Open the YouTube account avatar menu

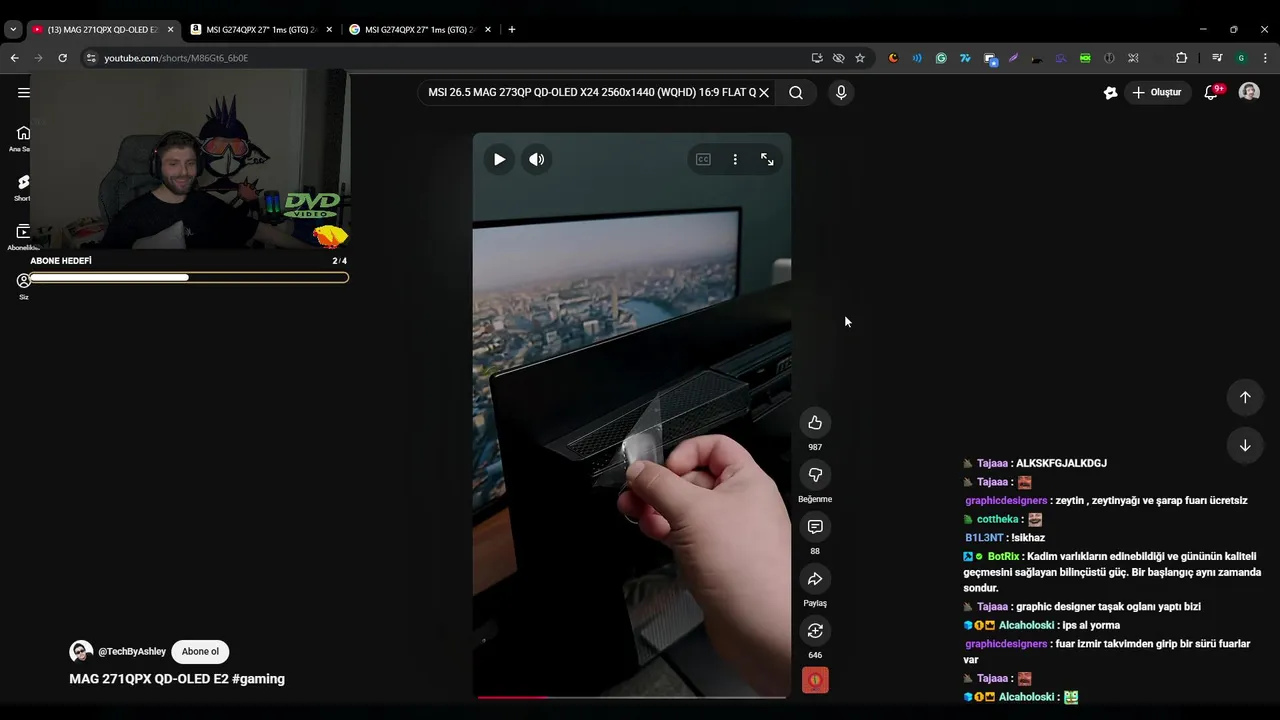pos(1249,92)
